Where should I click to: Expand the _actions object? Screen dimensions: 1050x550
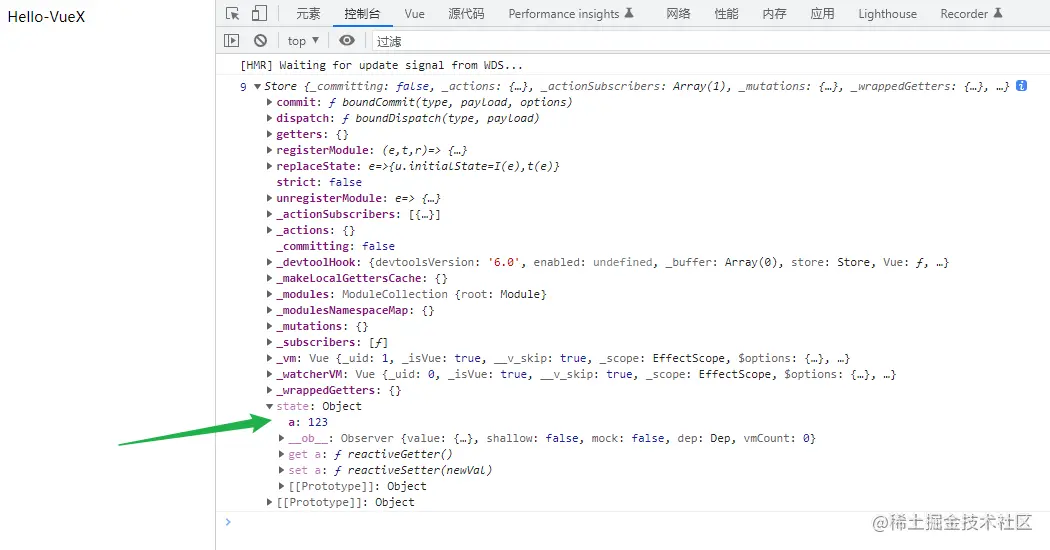click(269, 230)
